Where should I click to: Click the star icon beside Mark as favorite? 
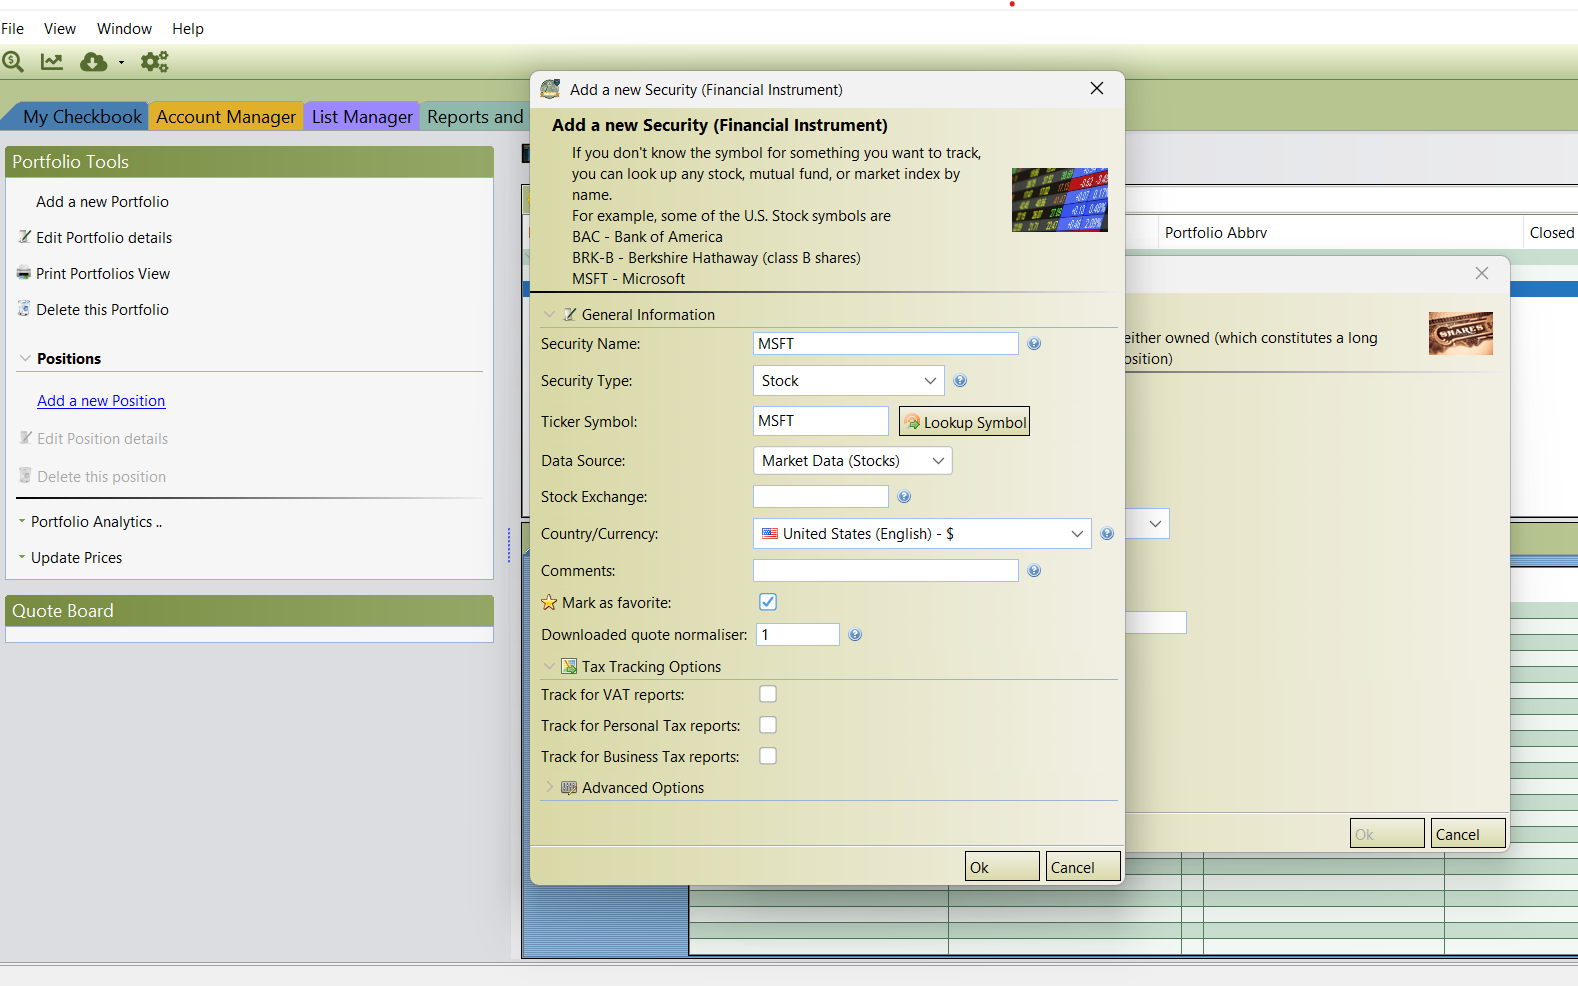549,603
